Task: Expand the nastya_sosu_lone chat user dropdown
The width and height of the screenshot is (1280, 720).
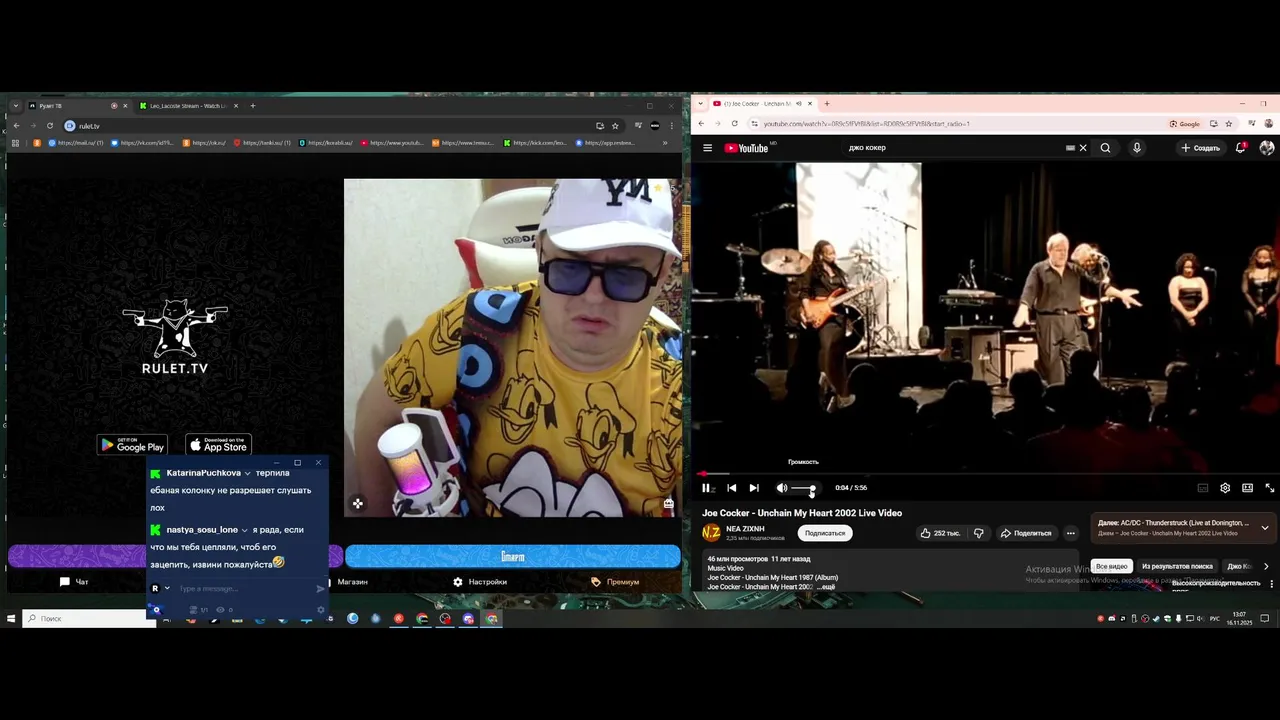Action: 244,530
